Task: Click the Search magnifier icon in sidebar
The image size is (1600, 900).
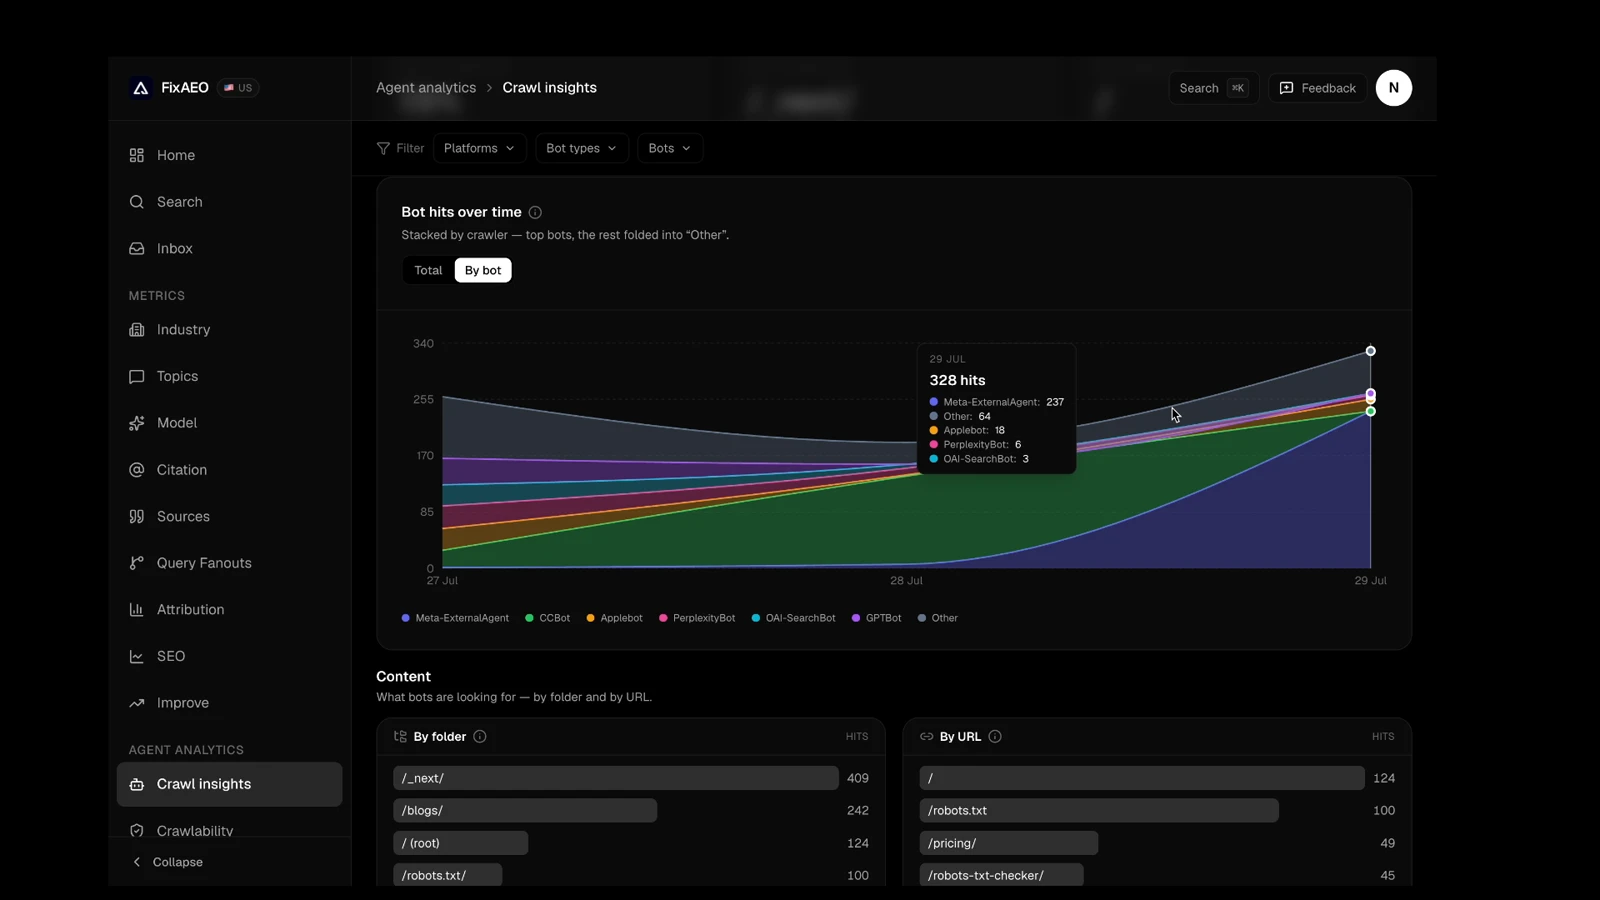Action: click(137, 202)
